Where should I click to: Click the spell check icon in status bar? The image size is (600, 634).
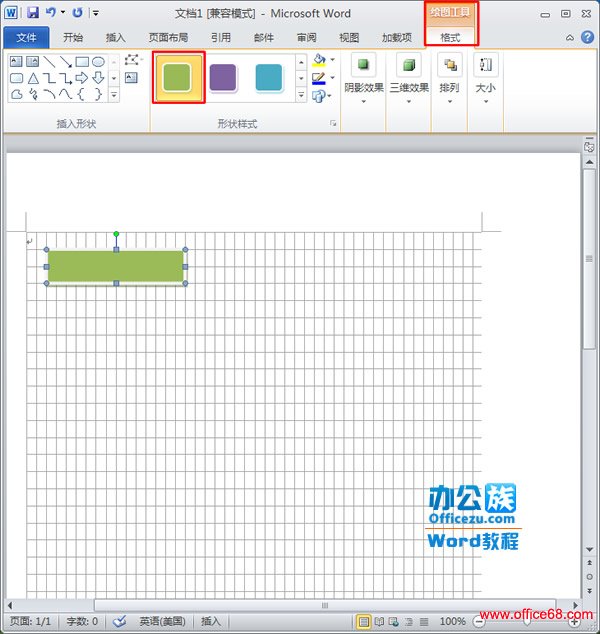click(119, 621)
